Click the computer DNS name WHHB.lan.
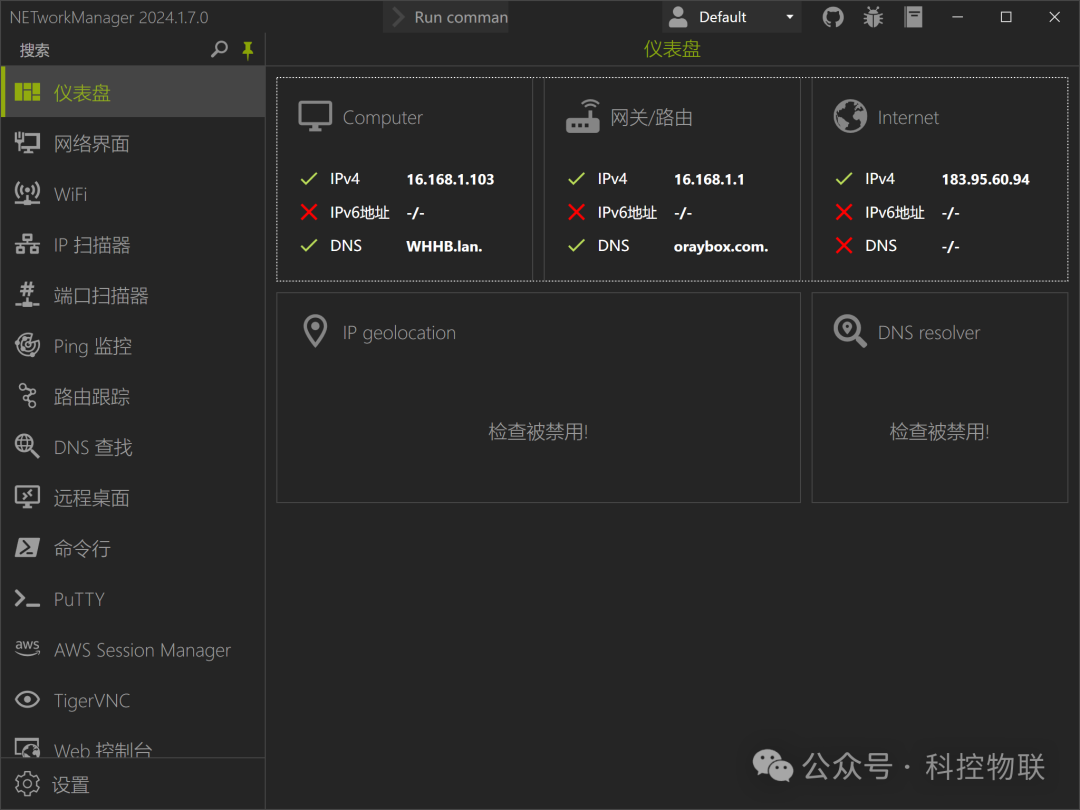This screenshot has height=810, width=1080. [x=444, y=246]
